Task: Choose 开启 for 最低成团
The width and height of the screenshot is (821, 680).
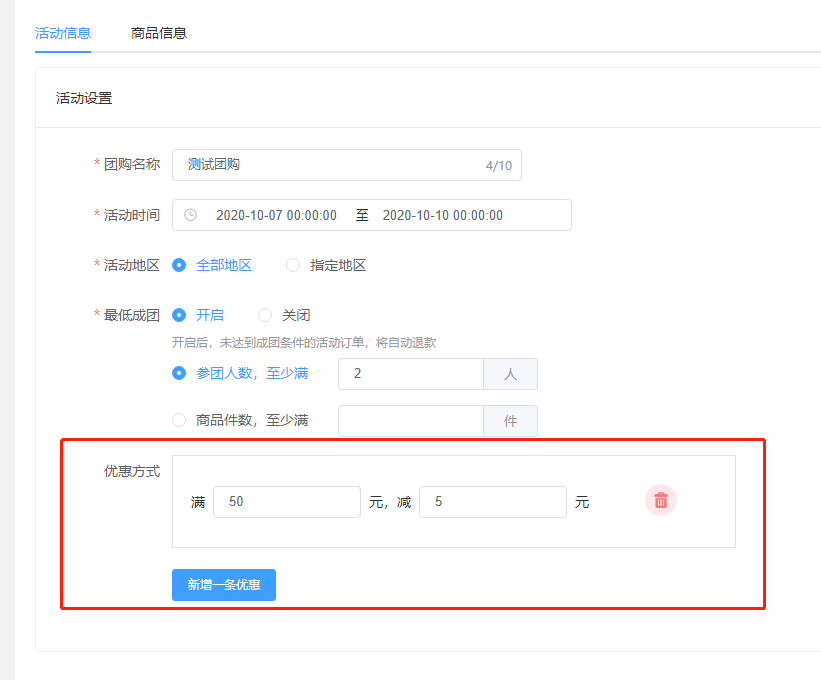Action: tap(198, 315)
